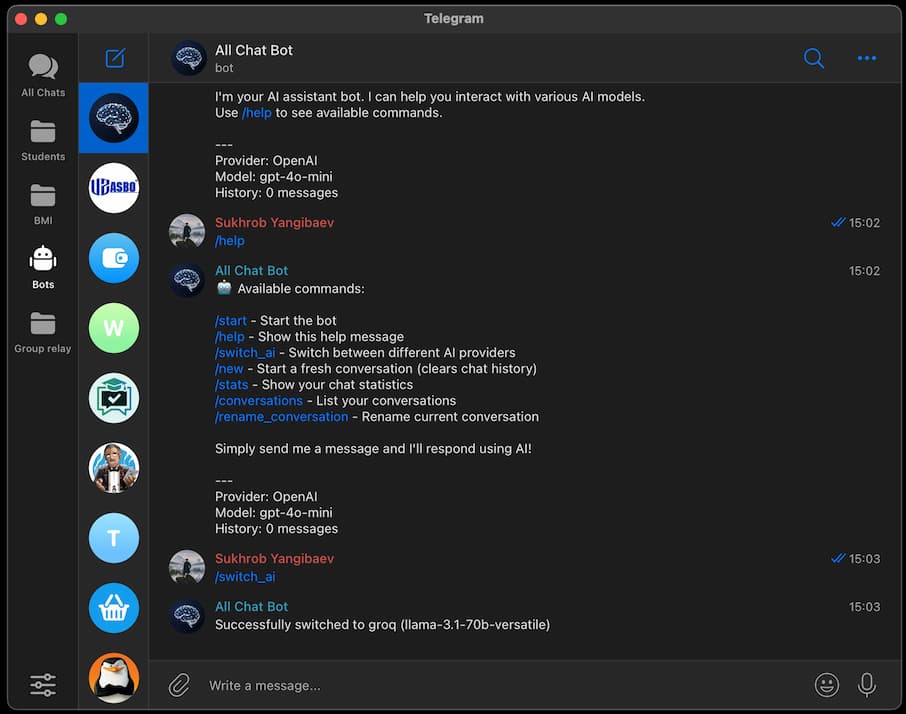The height and width of the screenshot is (714, 906).
Task: Open the shopping basket bot chat
Action: pyautogui.click(x=114, y=607)
